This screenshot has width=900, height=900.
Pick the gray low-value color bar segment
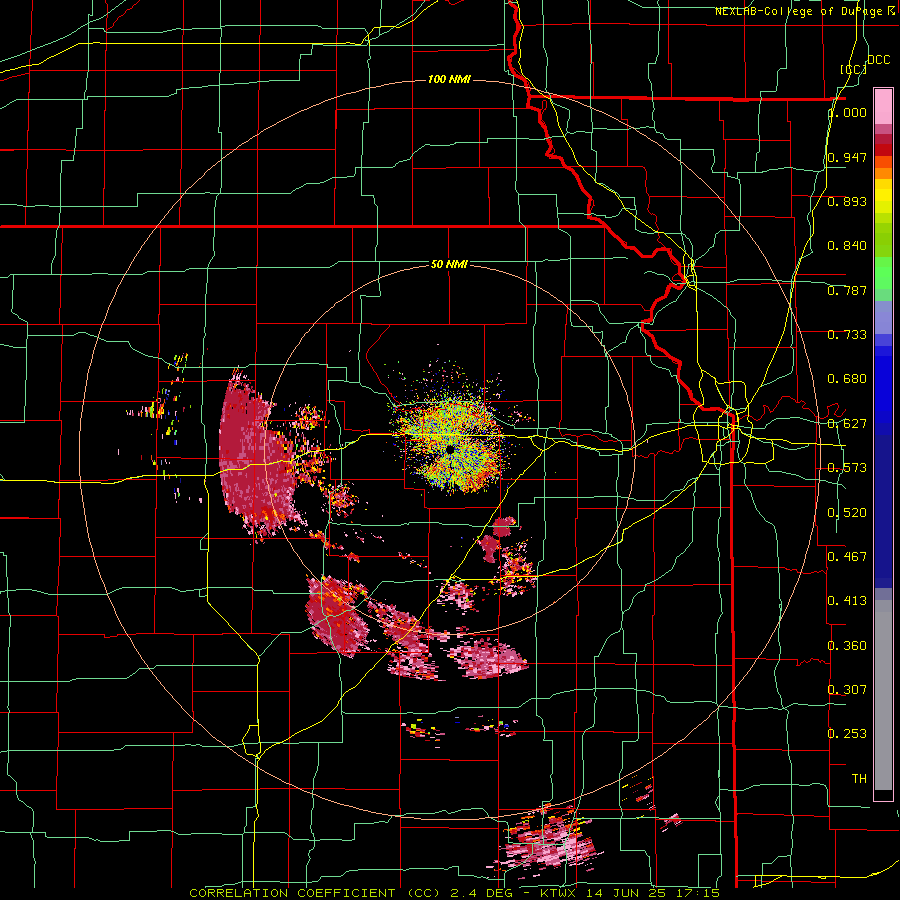tap(883, 695)
